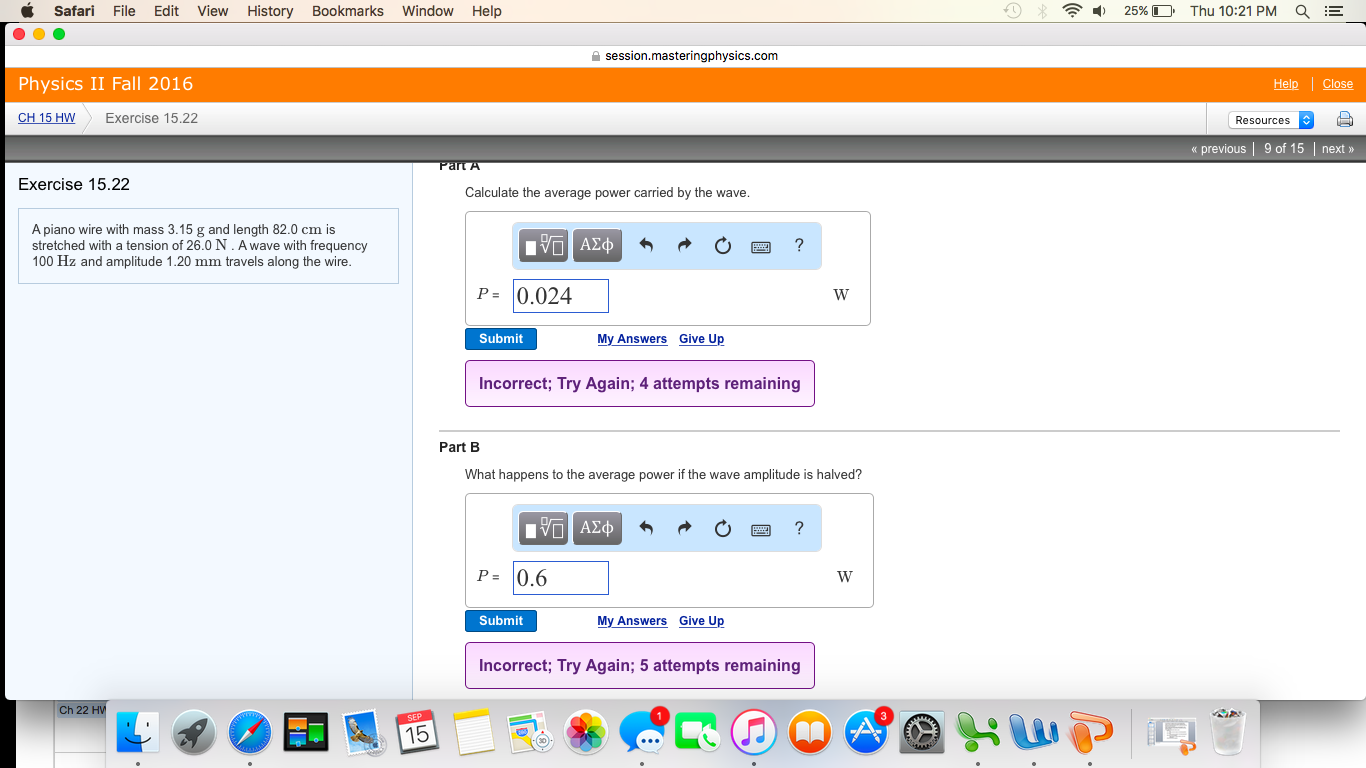Show keyboard shortcuts for Part B
Image resolution: width=1366 pixels, height=768 pixels.
pos(761,529)
